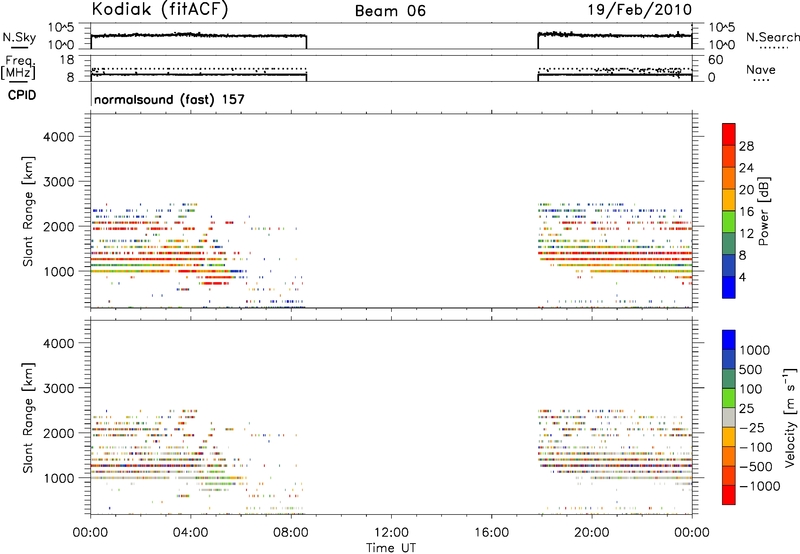This screenshot has width=800, height=554.
Task: Click the power panel 'Slant Range [km]' label
Action: [28, 211]
